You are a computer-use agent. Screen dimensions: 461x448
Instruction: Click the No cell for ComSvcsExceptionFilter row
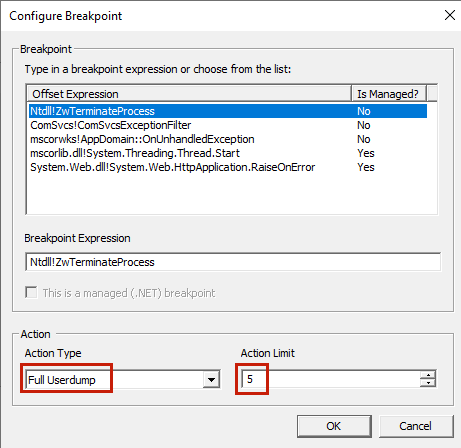pyautogui.click(x=364, y=125)
